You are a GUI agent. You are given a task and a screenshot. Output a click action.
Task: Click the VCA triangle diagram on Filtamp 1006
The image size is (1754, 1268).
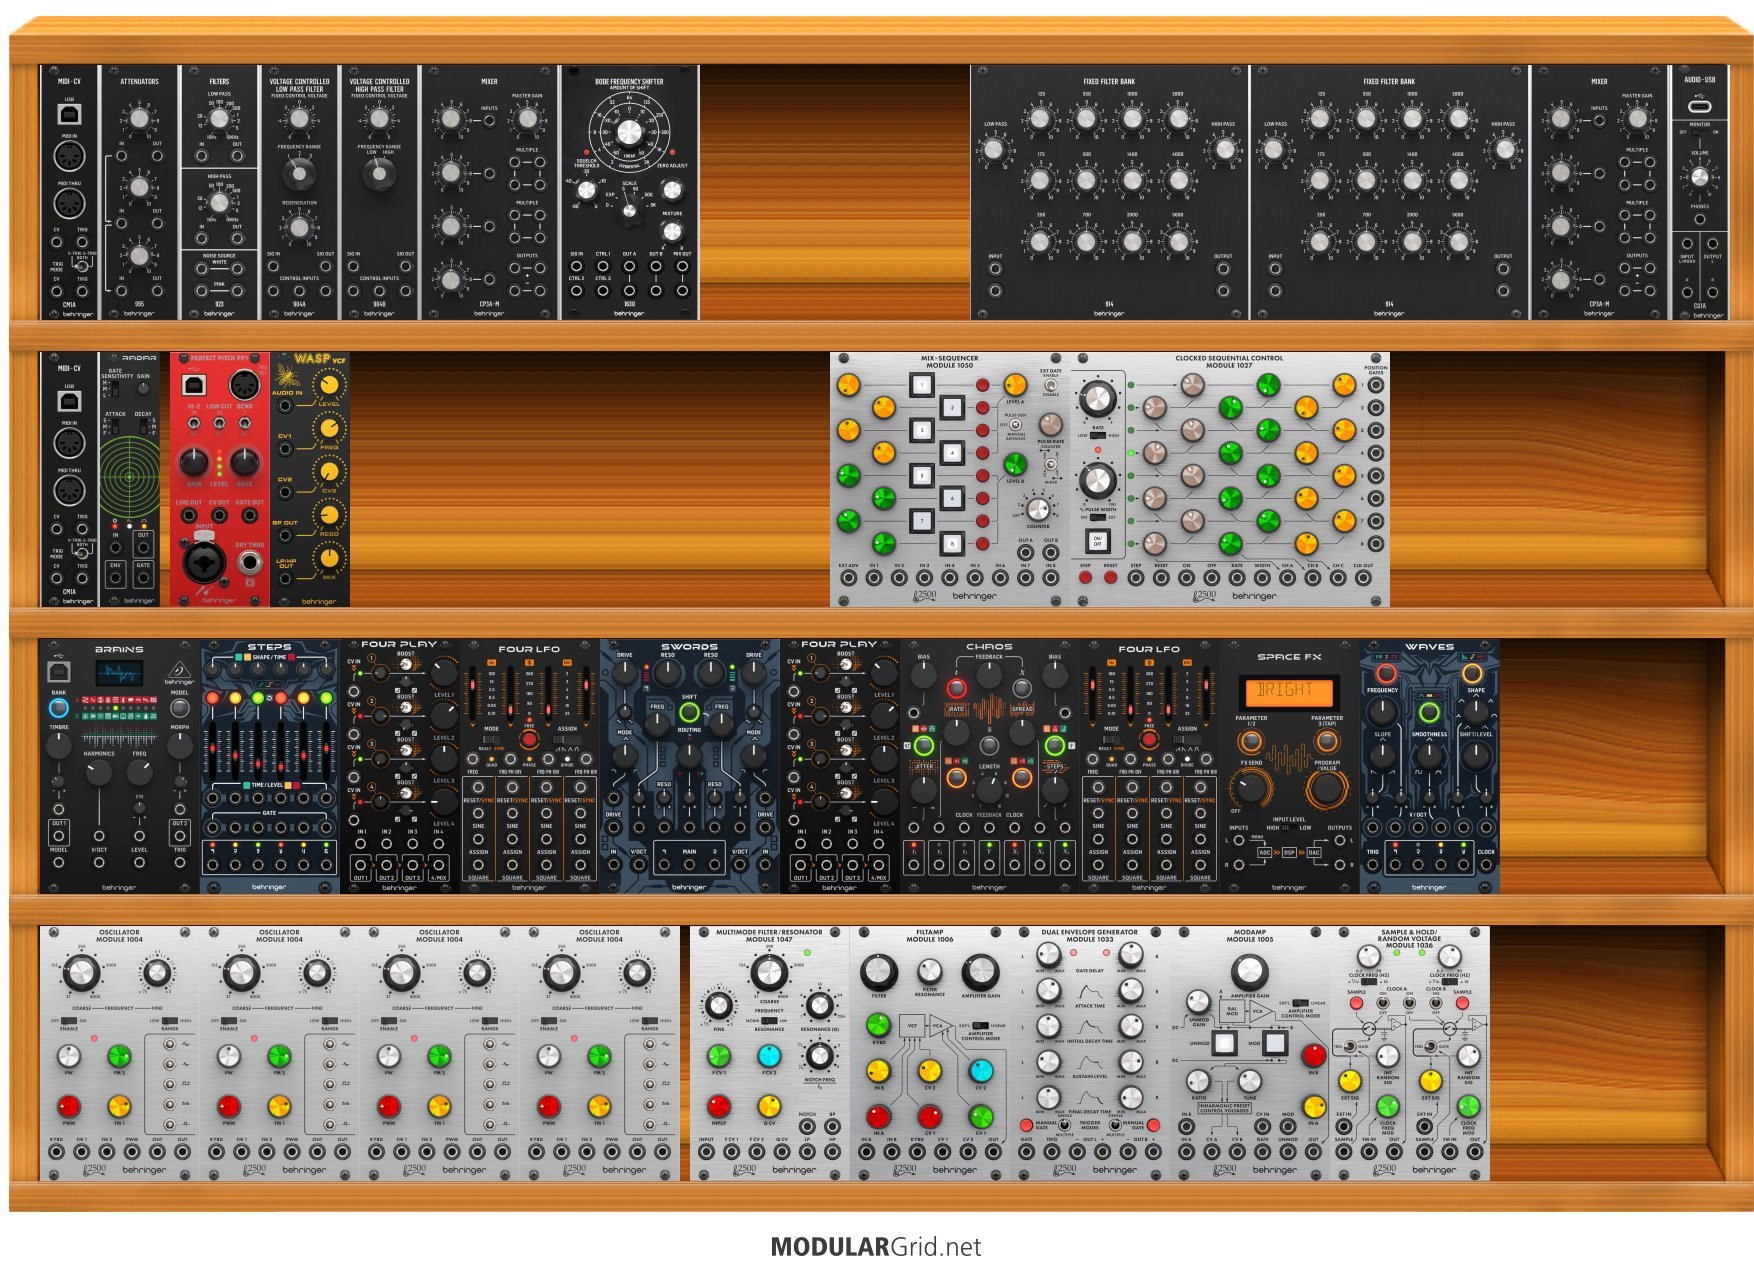pos(941,1026)
